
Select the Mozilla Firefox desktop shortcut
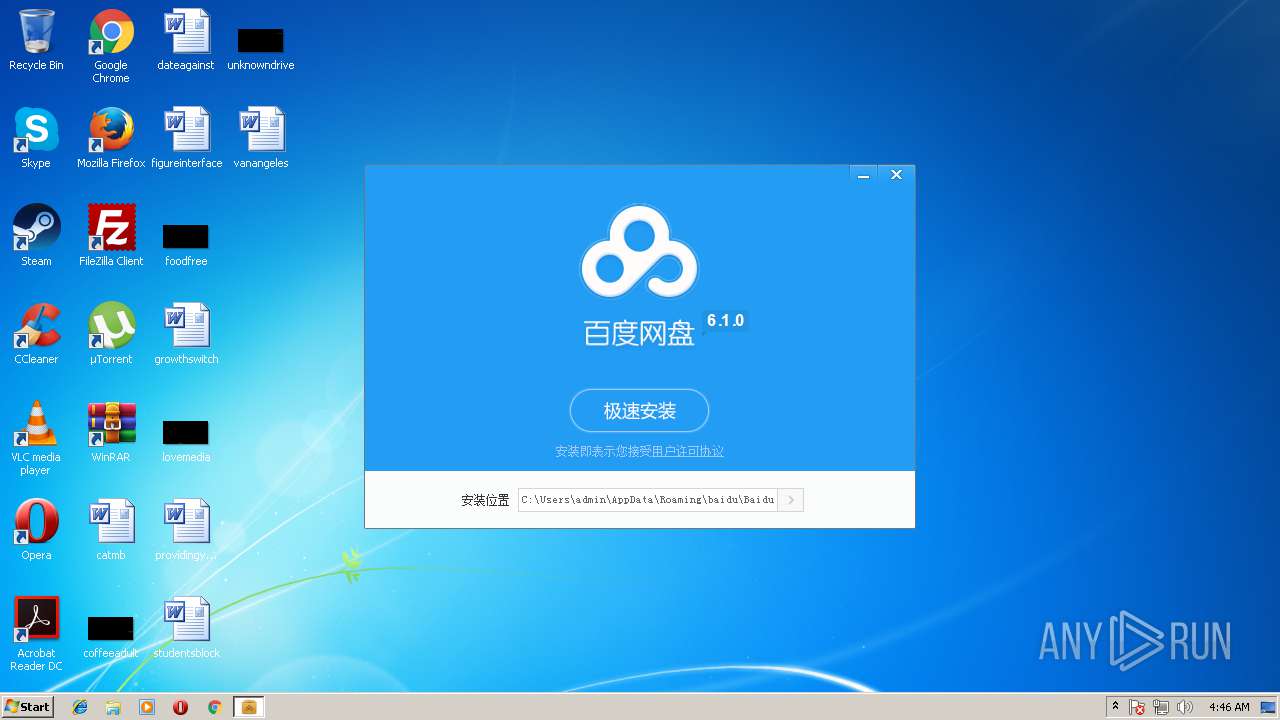point(111,138)
